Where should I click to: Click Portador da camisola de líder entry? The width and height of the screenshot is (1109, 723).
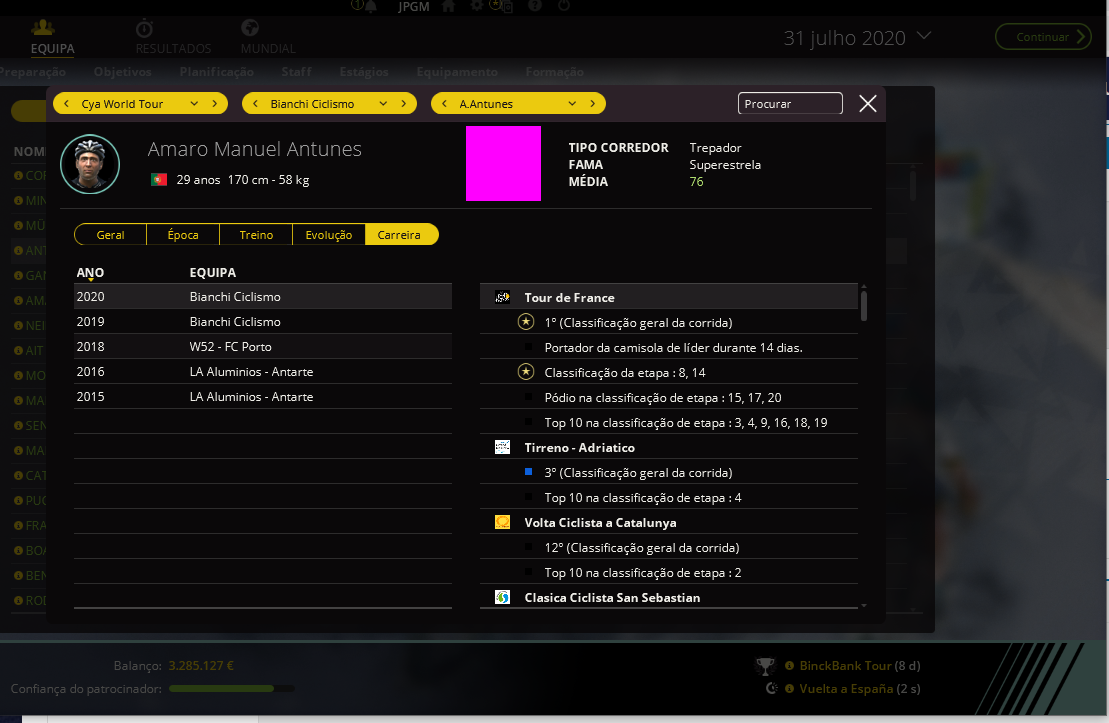pos(673,347)
